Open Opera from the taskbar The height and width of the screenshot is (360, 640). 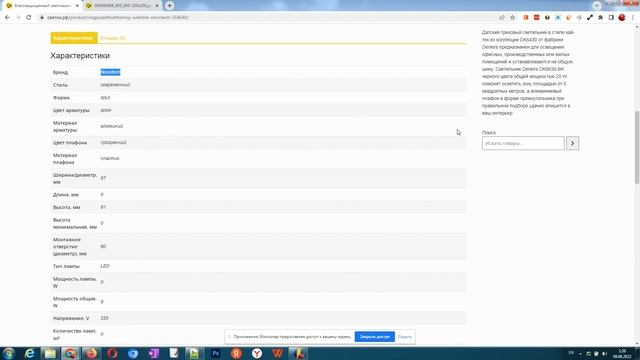tap(112, 353)
